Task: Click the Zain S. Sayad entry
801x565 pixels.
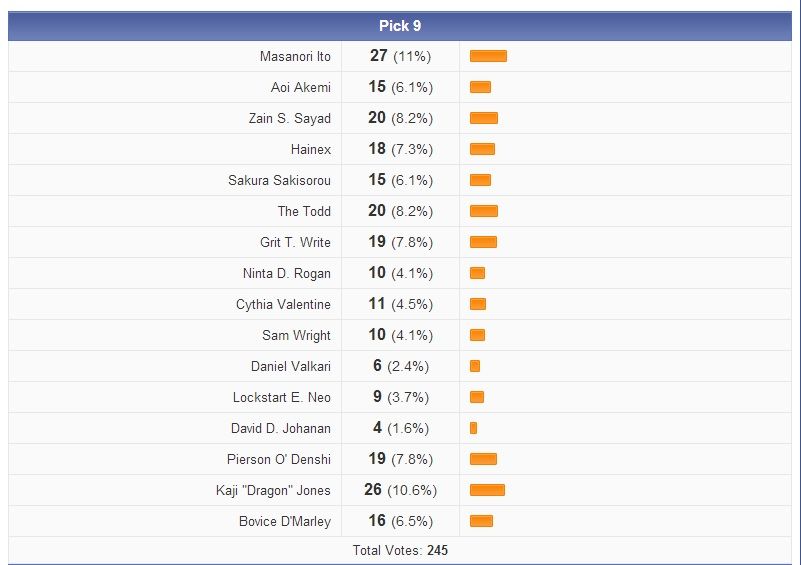Action: pyautogui.click(x=289, y=119)
